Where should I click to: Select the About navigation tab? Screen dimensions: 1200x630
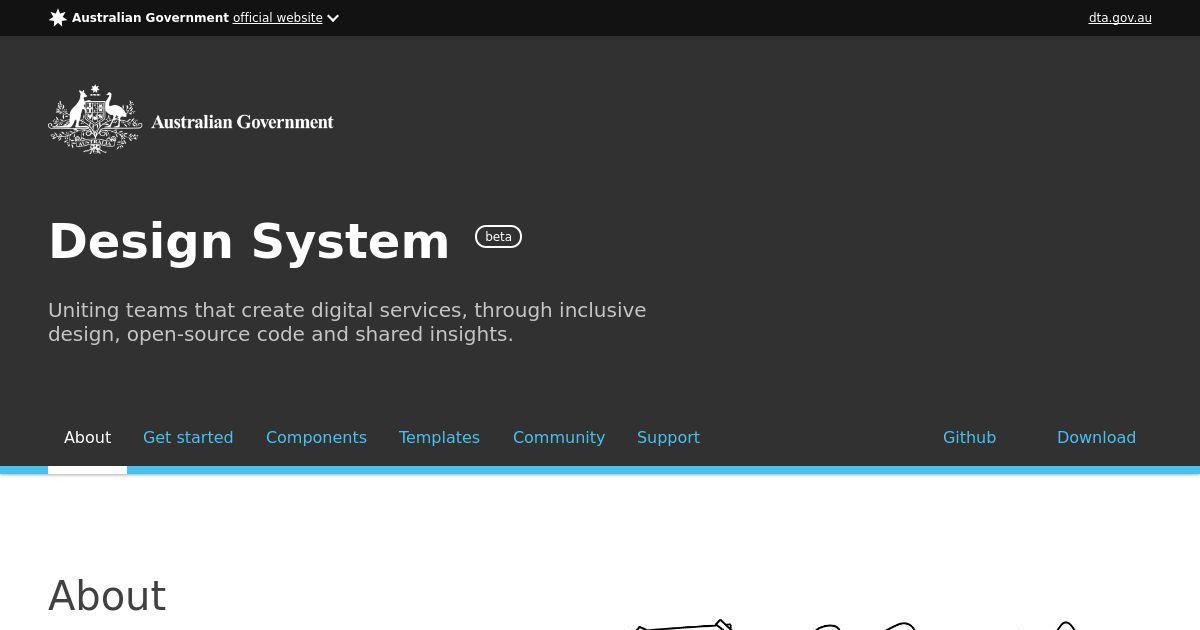click(x=87, y=437)
